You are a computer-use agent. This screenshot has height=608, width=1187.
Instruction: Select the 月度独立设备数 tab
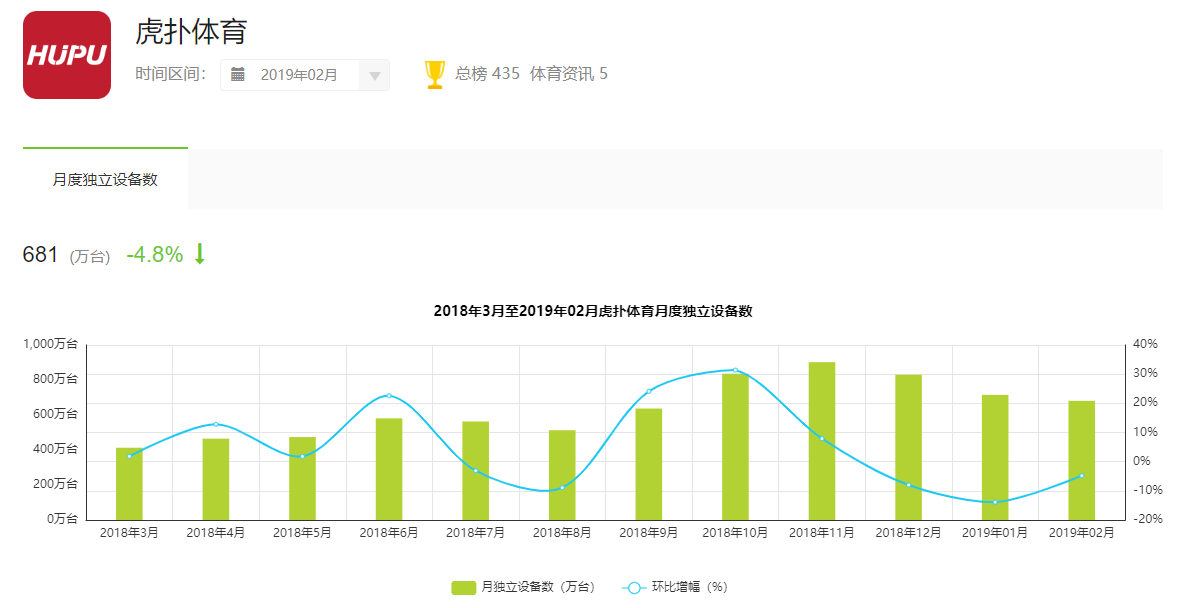click(105, 179)
